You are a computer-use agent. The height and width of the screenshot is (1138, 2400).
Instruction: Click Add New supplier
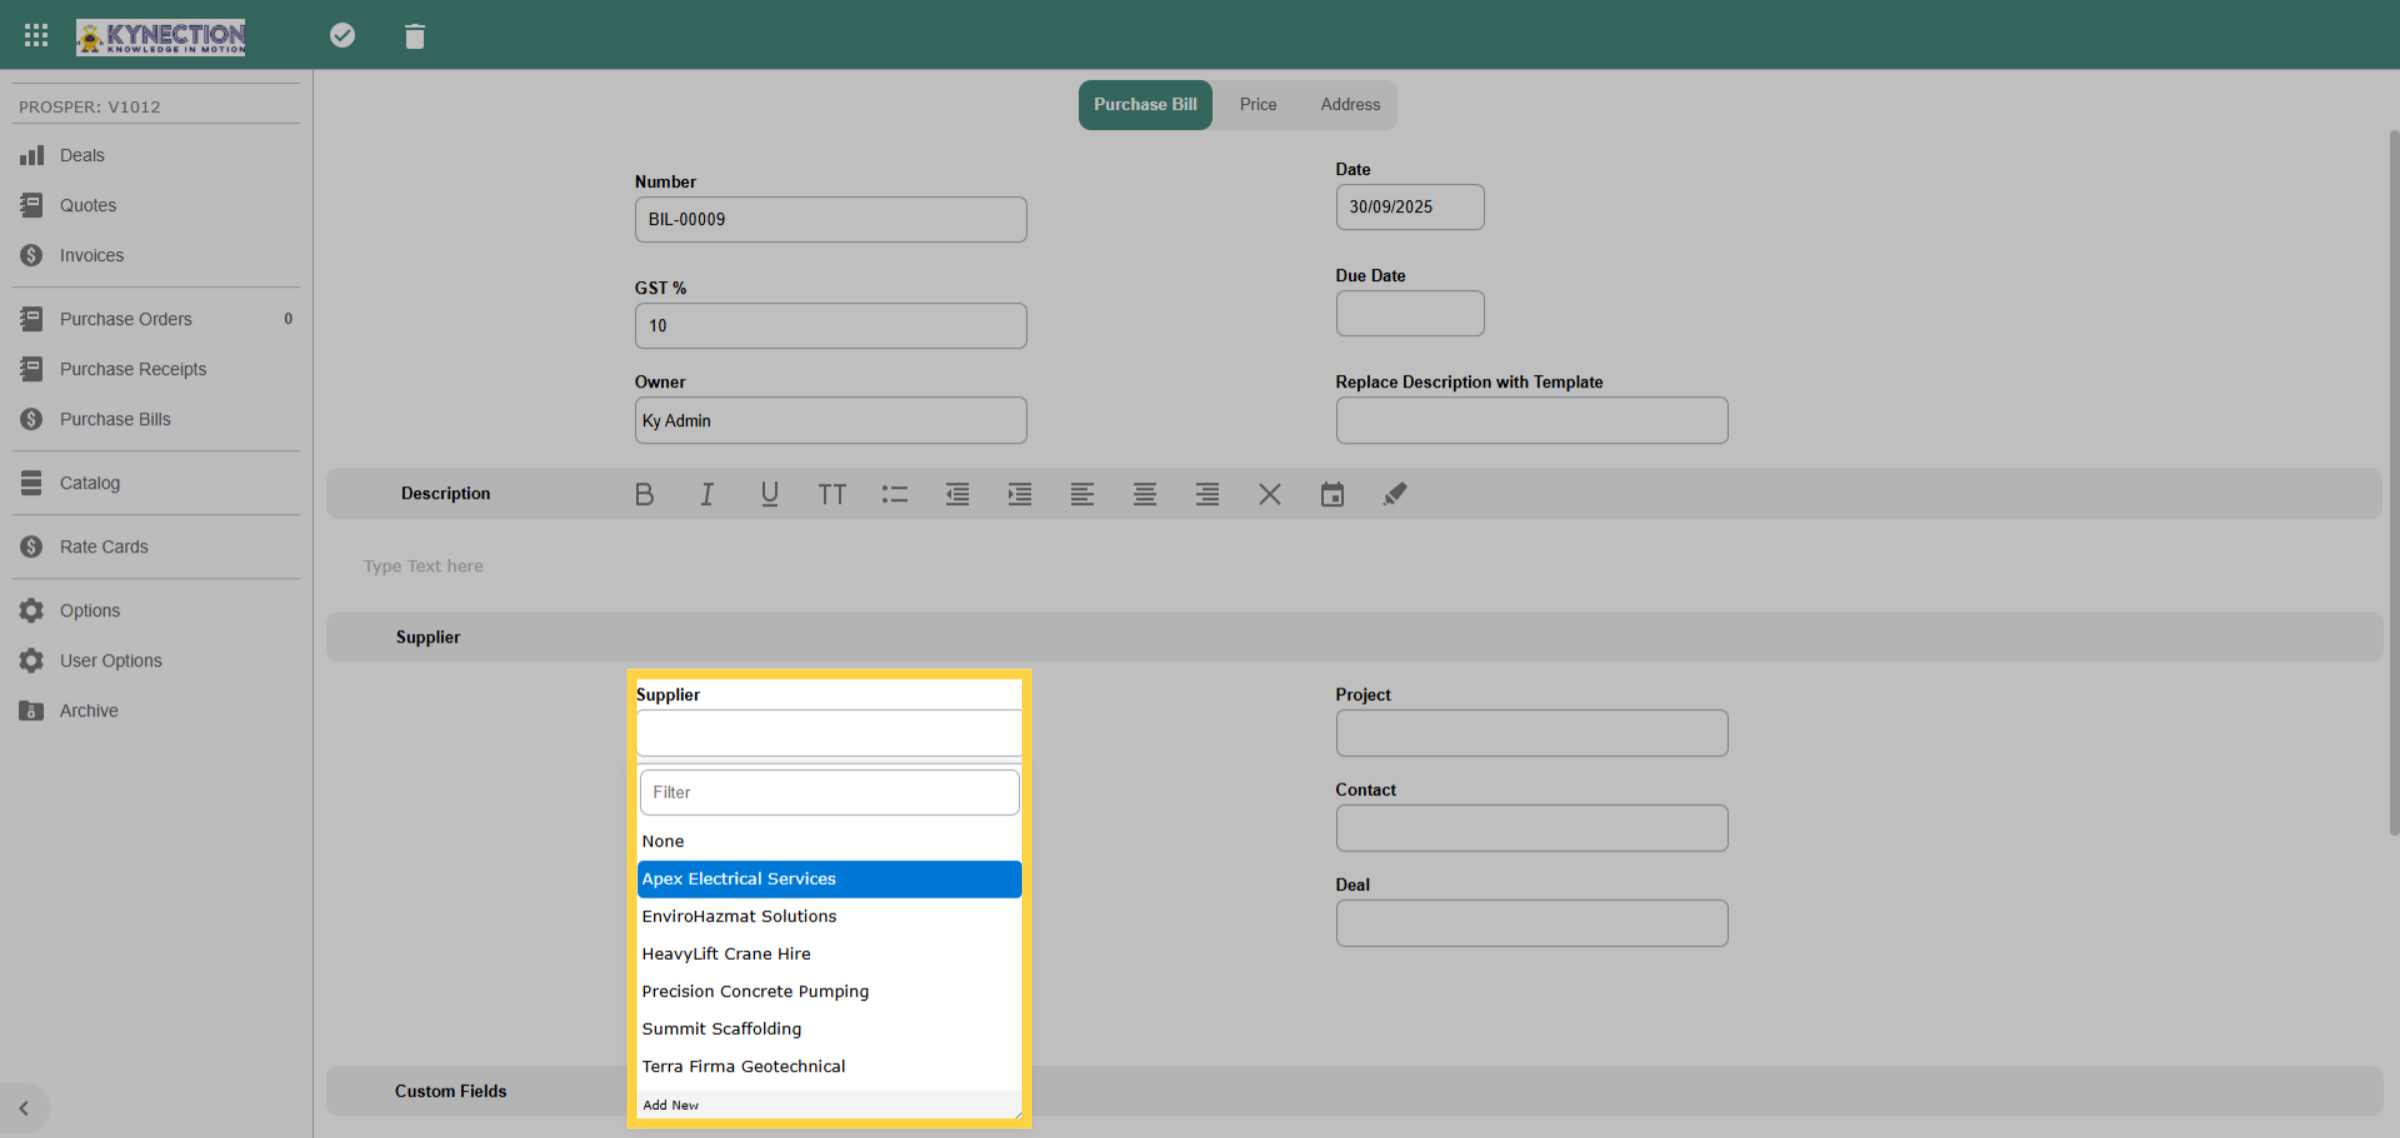pos(830,1105)
